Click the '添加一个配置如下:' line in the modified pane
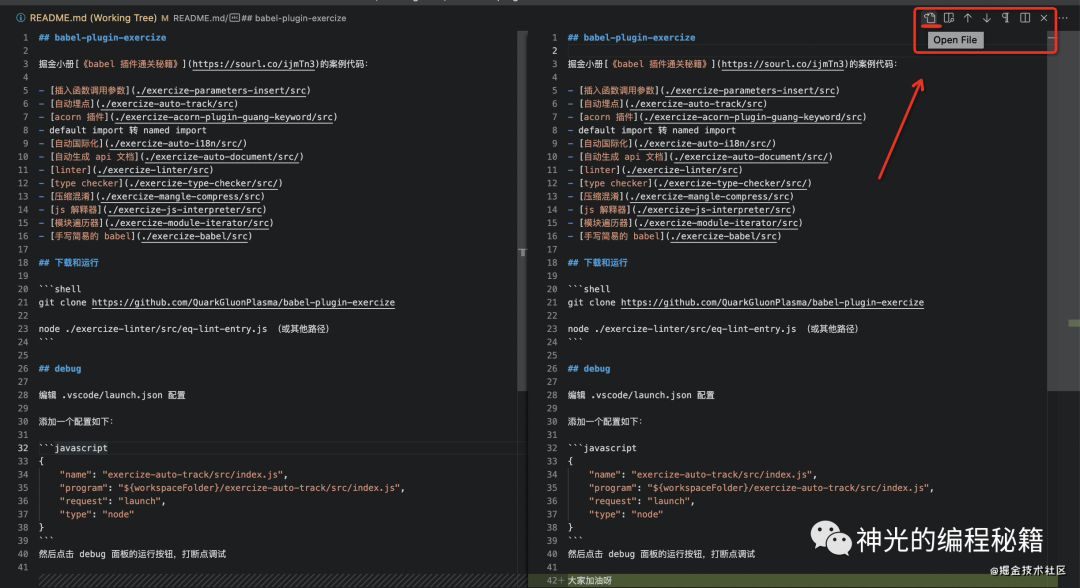This screenshot has height=588, width=1080. [605, 421]
